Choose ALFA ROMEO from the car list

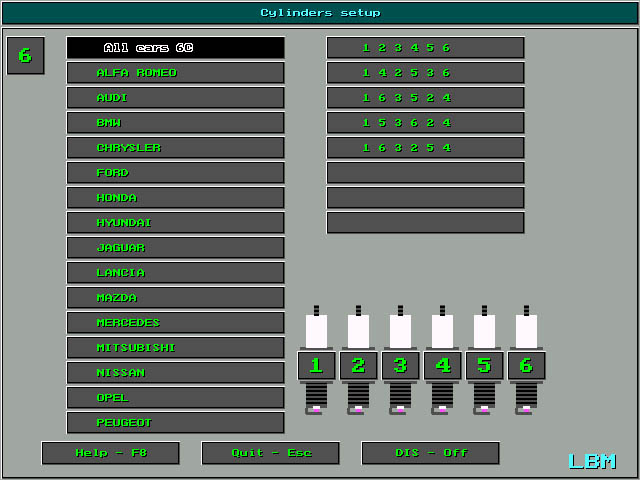click(176, 73)
